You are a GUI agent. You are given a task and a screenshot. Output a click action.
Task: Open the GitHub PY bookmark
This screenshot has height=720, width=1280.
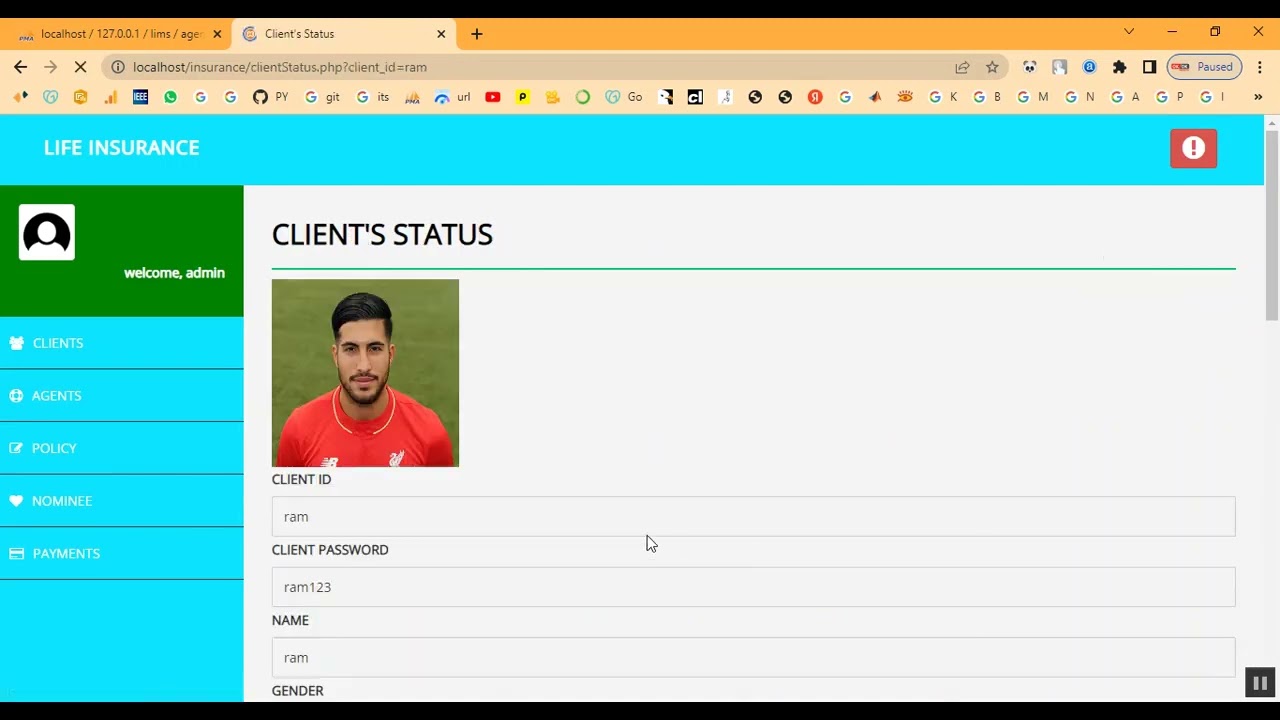tap(270, 97)
